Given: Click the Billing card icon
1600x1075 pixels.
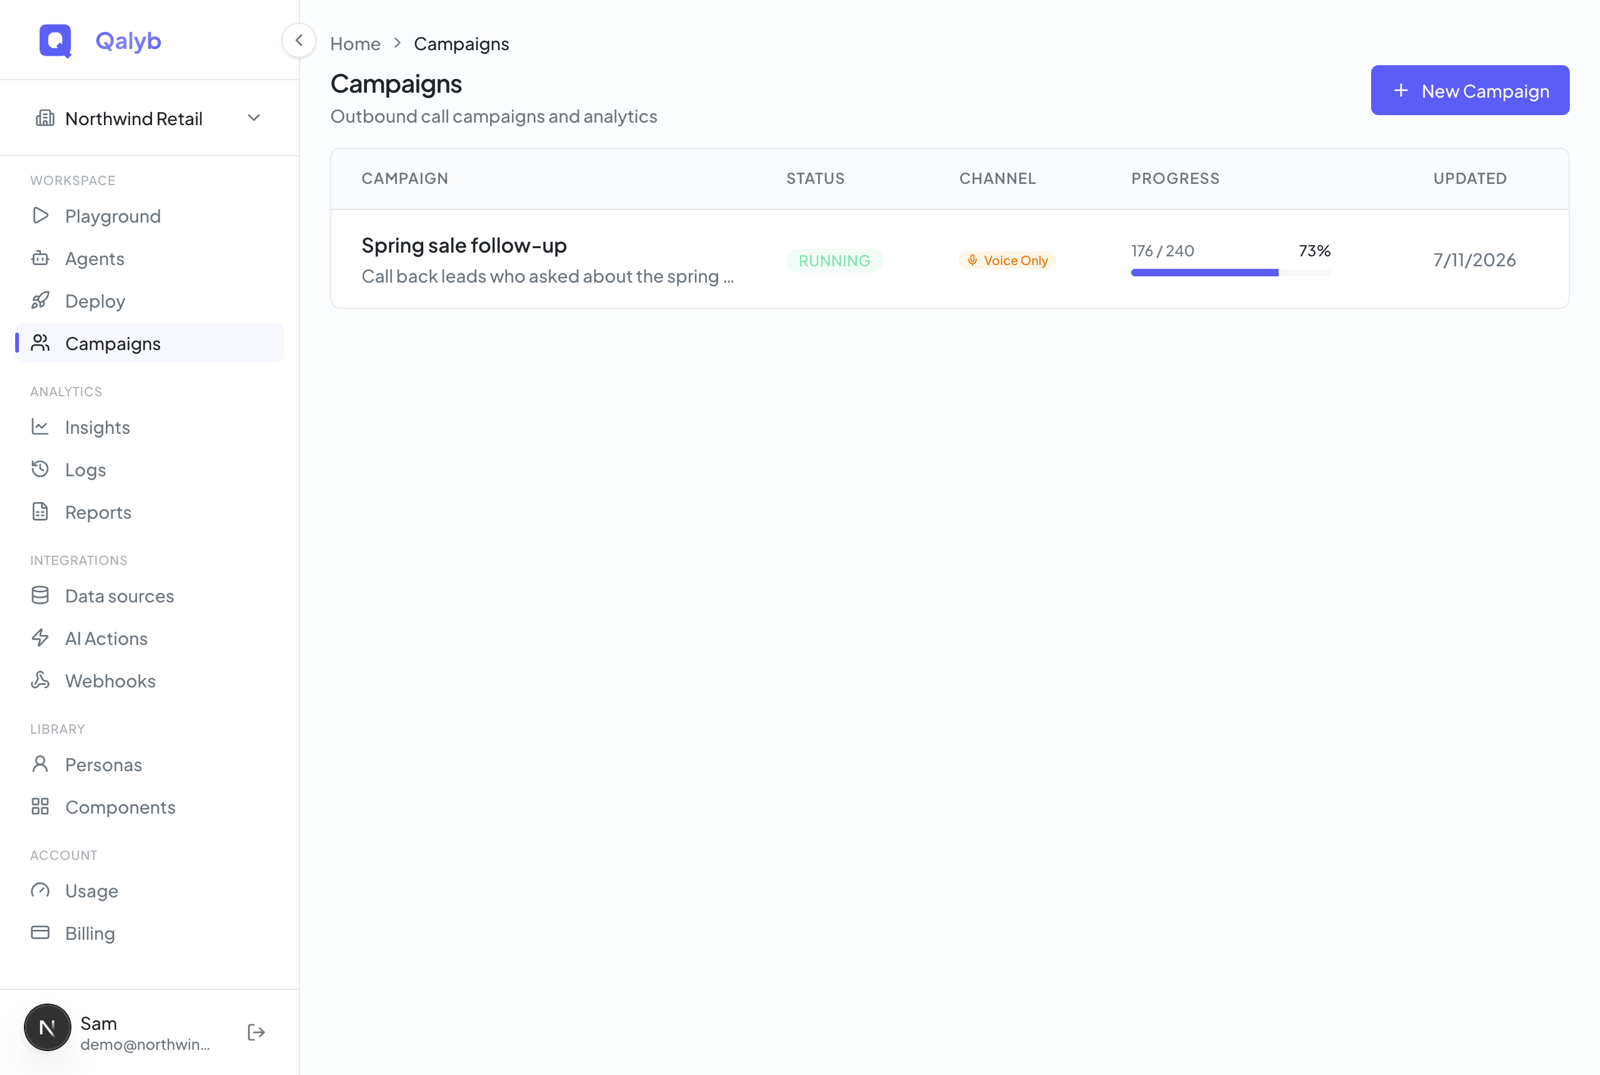Looking at the screenshot, I should pyautogui.click(x=40, y=933).
